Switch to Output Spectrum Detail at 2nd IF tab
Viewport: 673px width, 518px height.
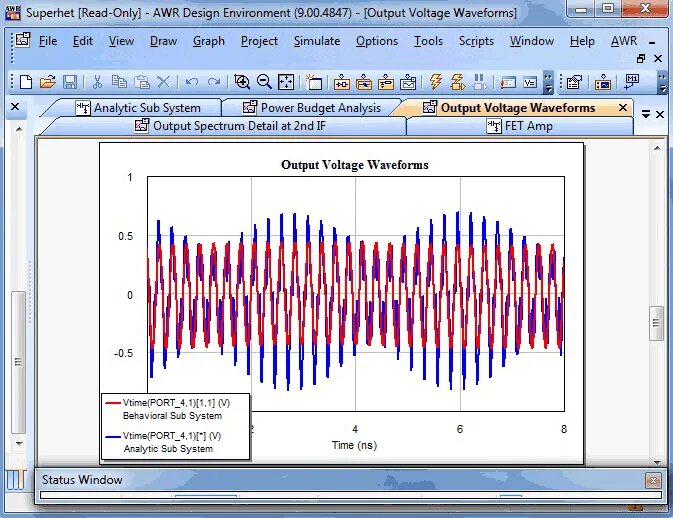230,126
